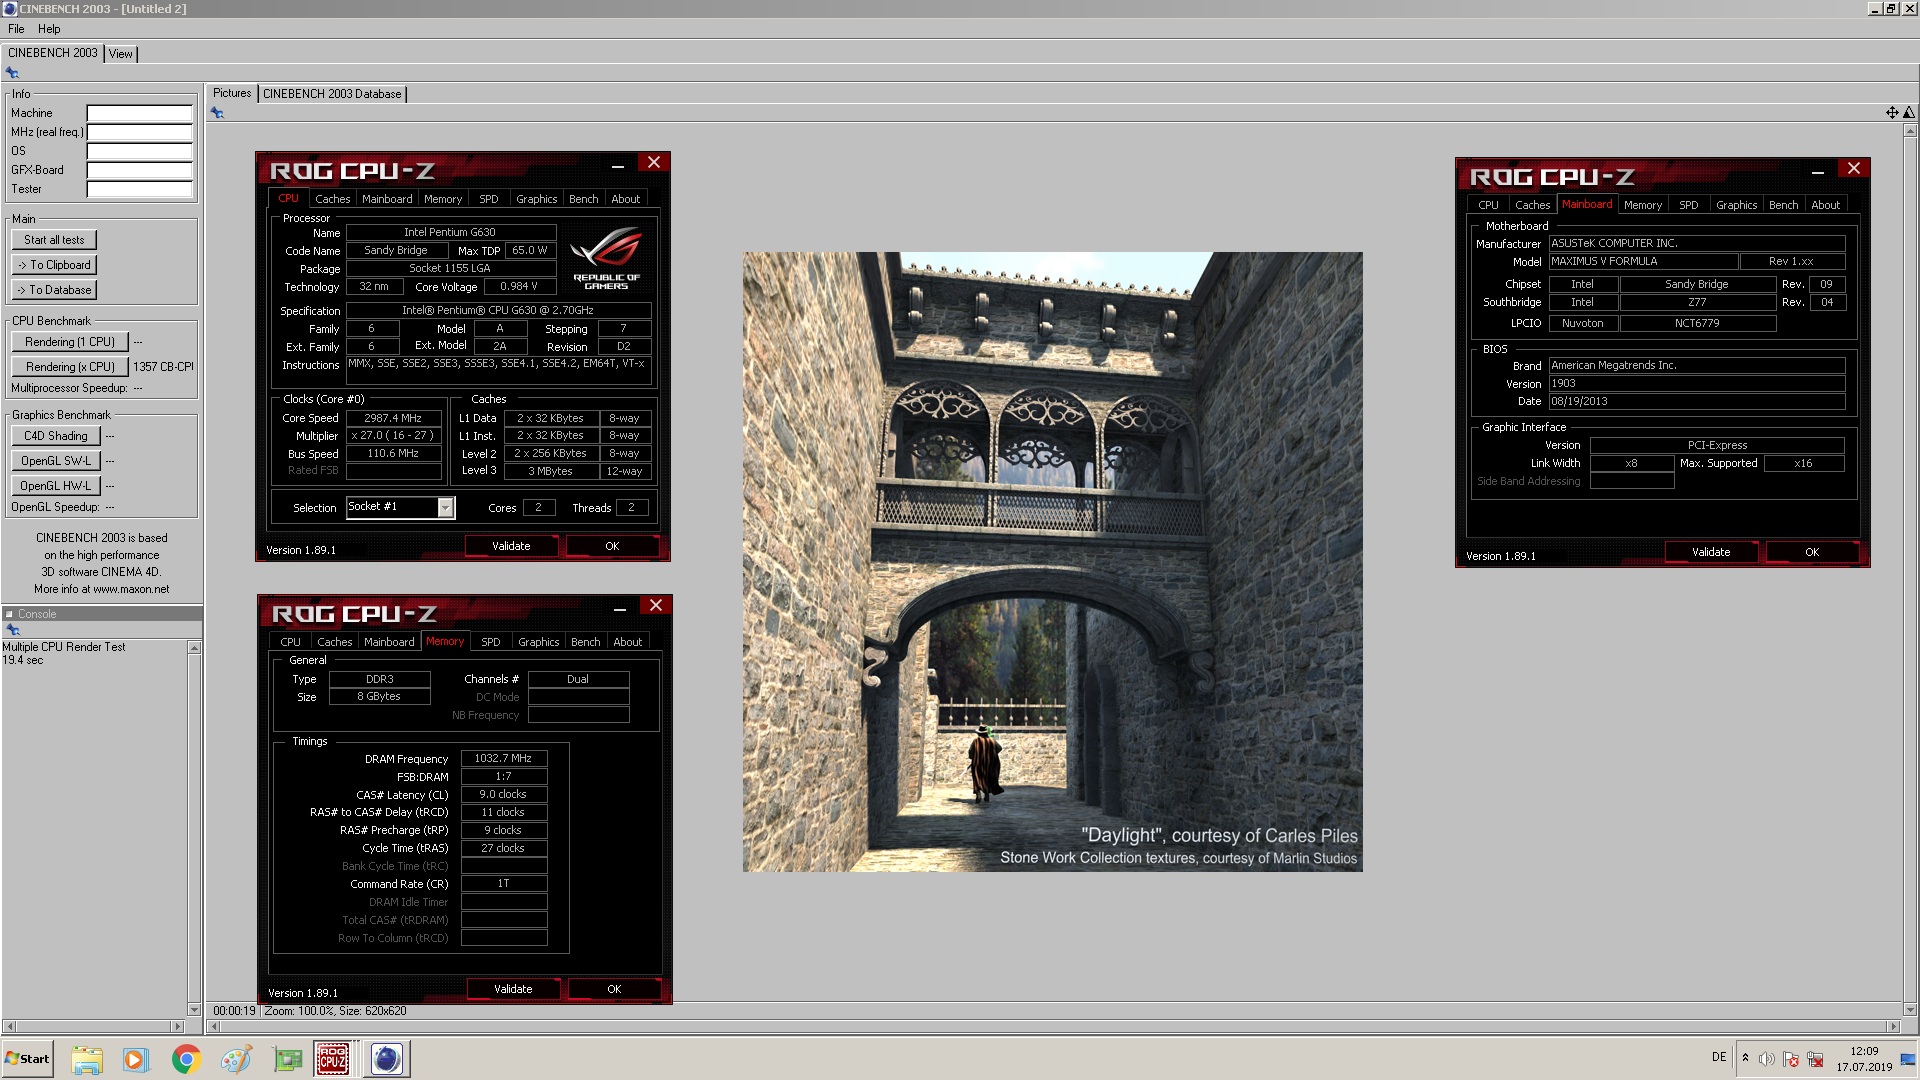Open SPD tab in the Memory CPU-Z window
The image size is (1920, 1080).
pyautogui.click(x=491, y=642)
